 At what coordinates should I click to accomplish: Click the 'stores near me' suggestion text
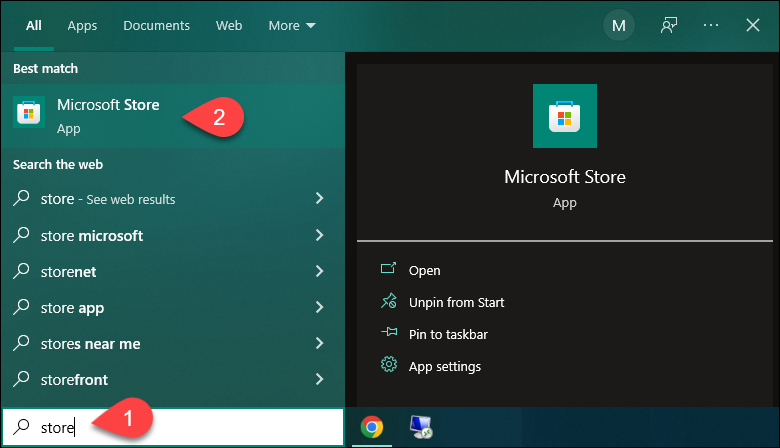pos(90,344)
